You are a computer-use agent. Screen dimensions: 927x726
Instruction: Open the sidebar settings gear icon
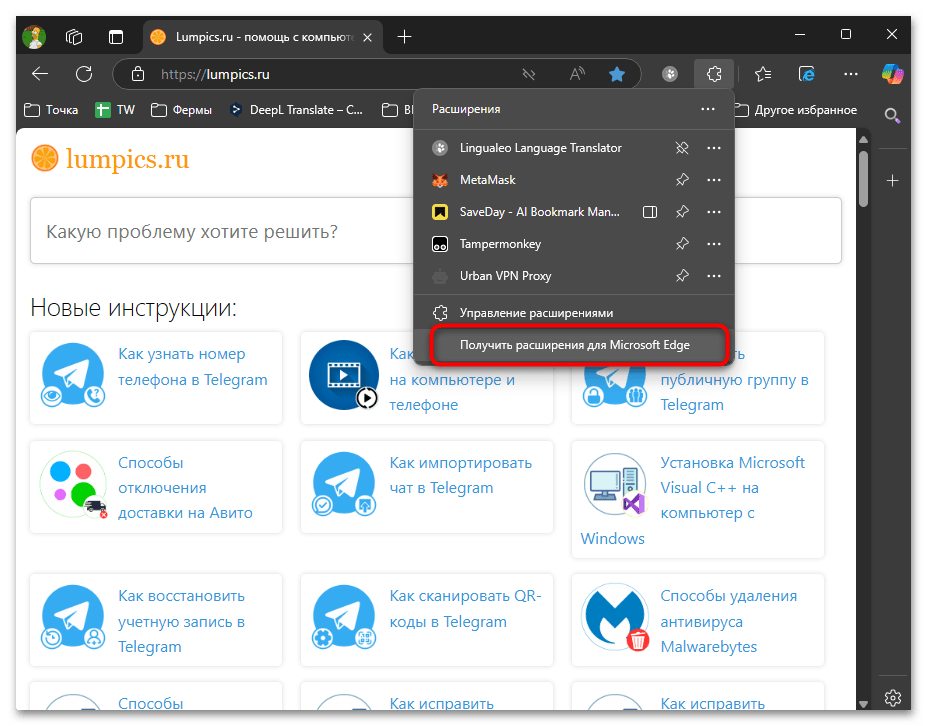coord(893,698)
